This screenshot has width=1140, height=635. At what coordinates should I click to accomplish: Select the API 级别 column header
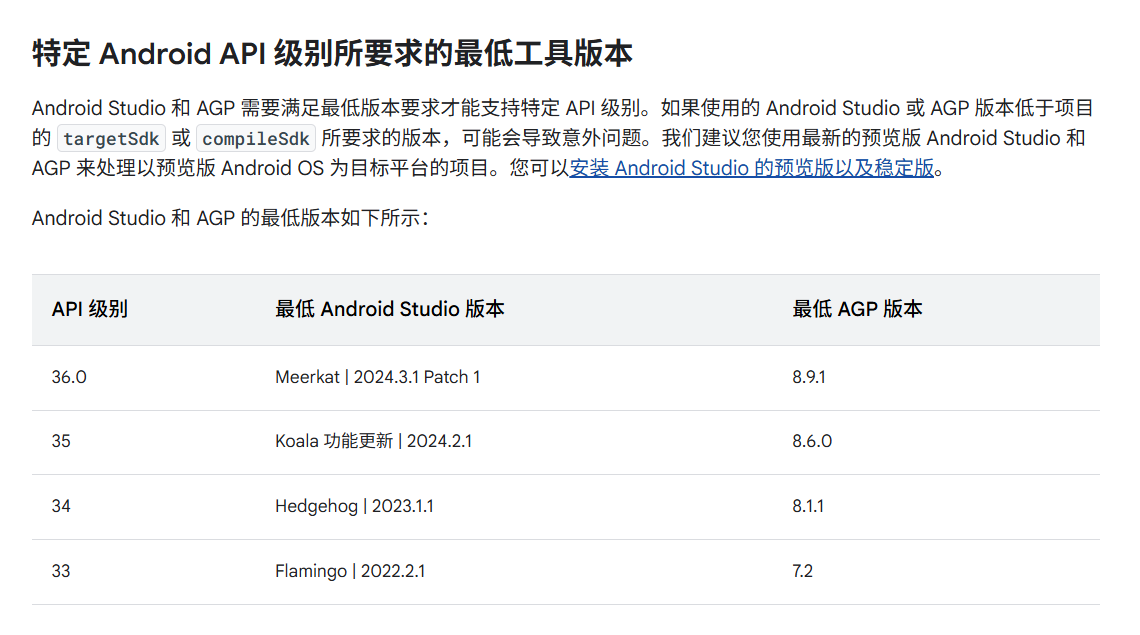coord(90,309)
